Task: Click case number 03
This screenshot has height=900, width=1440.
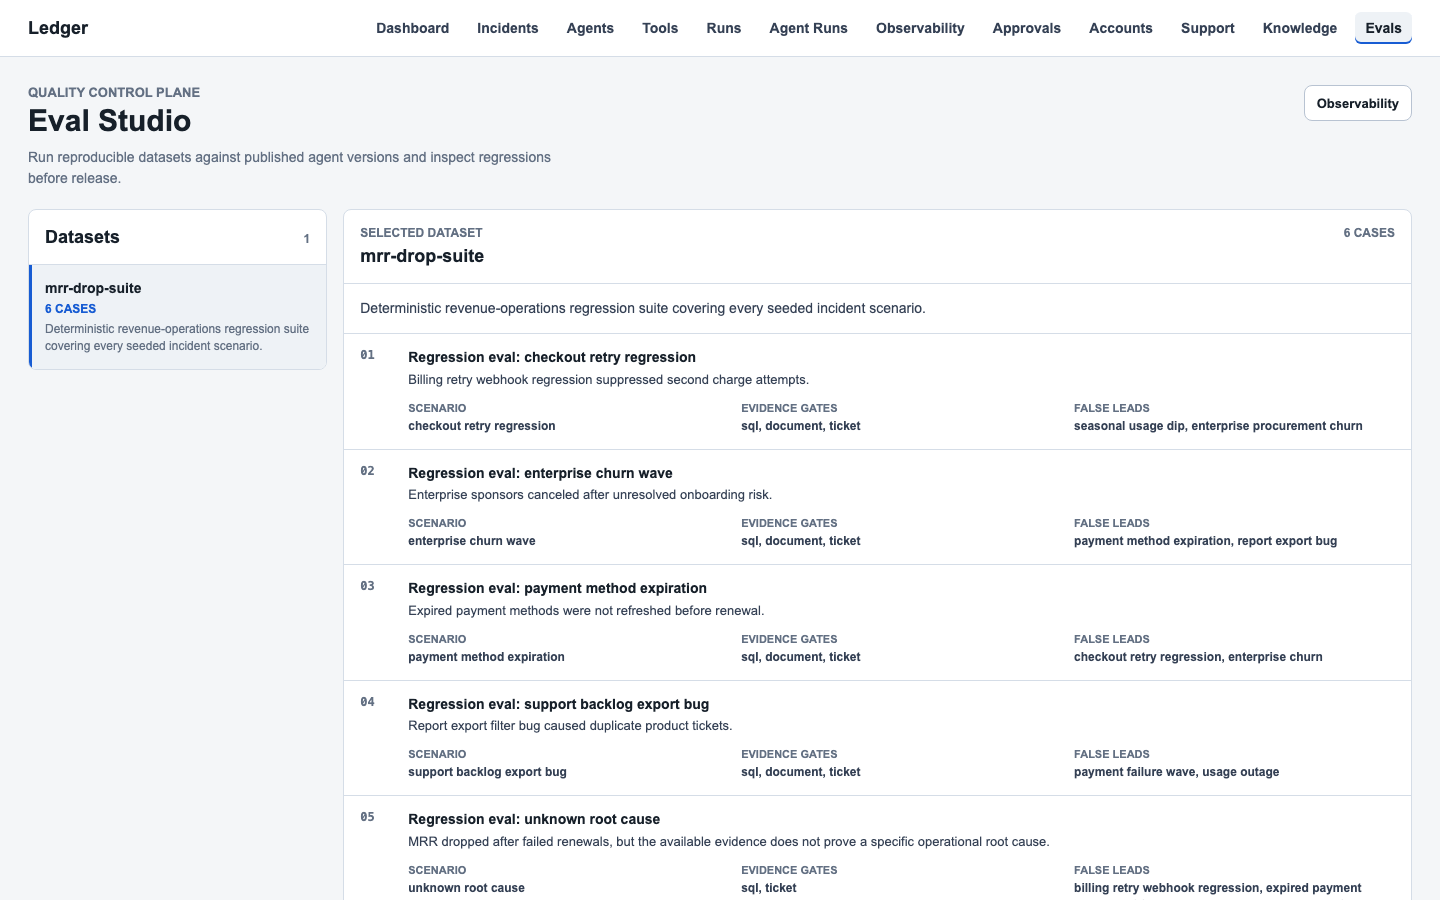Action: [x=367, y=586]
